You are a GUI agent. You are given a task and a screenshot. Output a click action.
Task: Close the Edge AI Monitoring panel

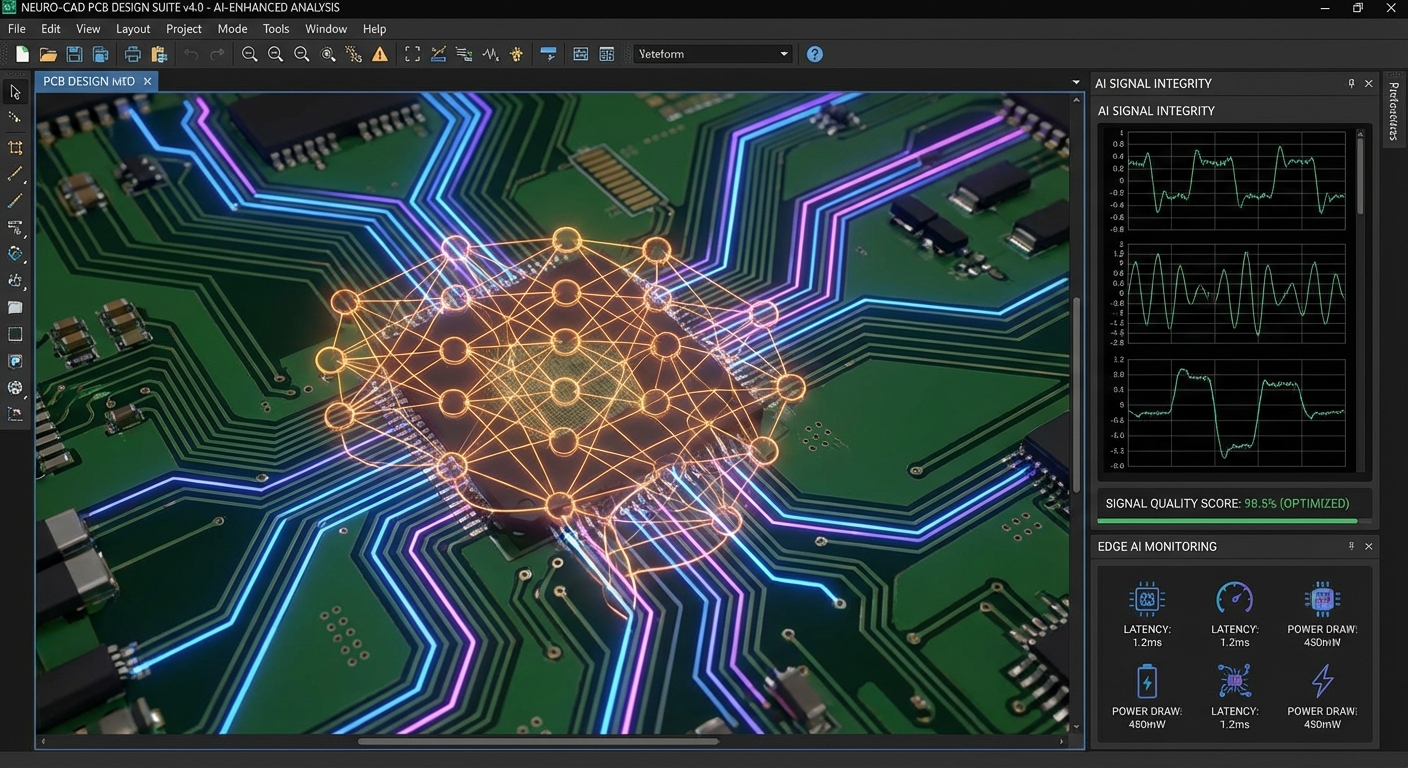coord(1369,546)
